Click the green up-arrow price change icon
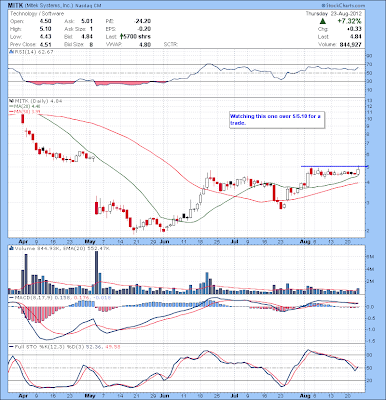 [x=322, y=21]
